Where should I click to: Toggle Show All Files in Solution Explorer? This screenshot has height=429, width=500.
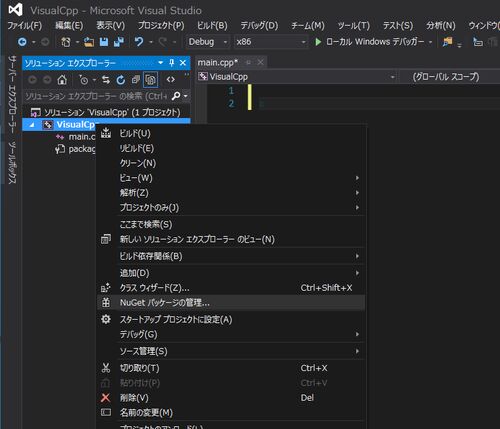(150, 80)
